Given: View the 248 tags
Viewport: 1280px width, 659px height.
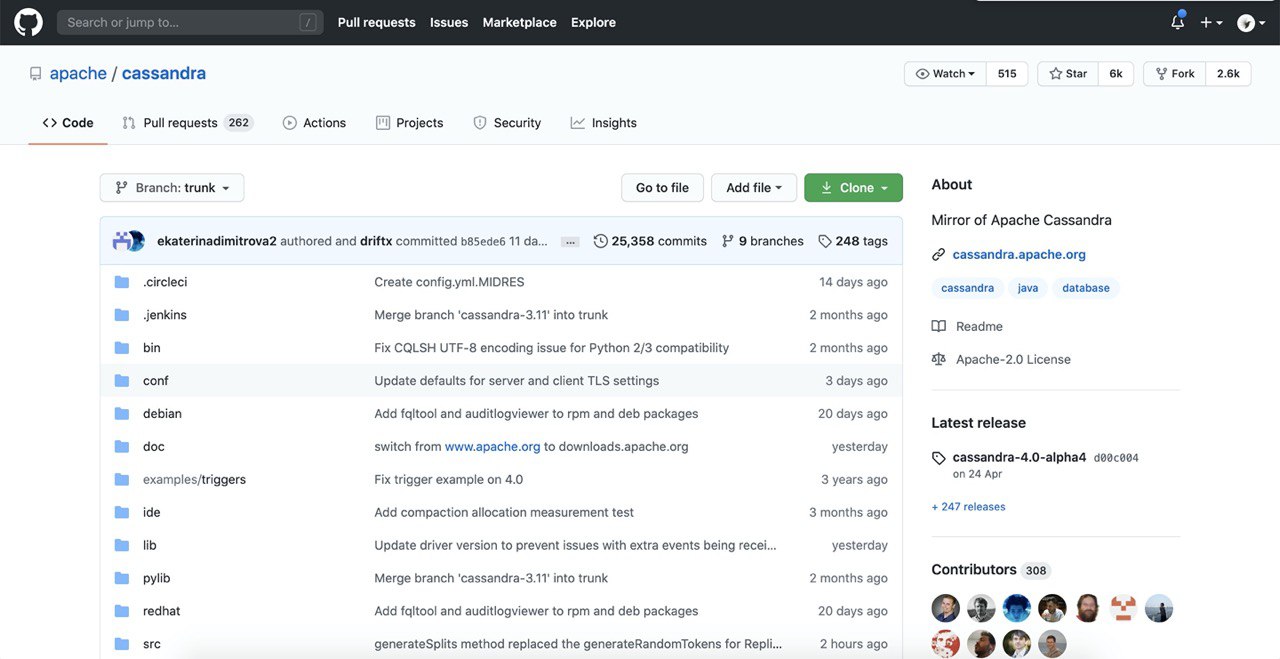Looking at the screenshot, I should point(853,241).
